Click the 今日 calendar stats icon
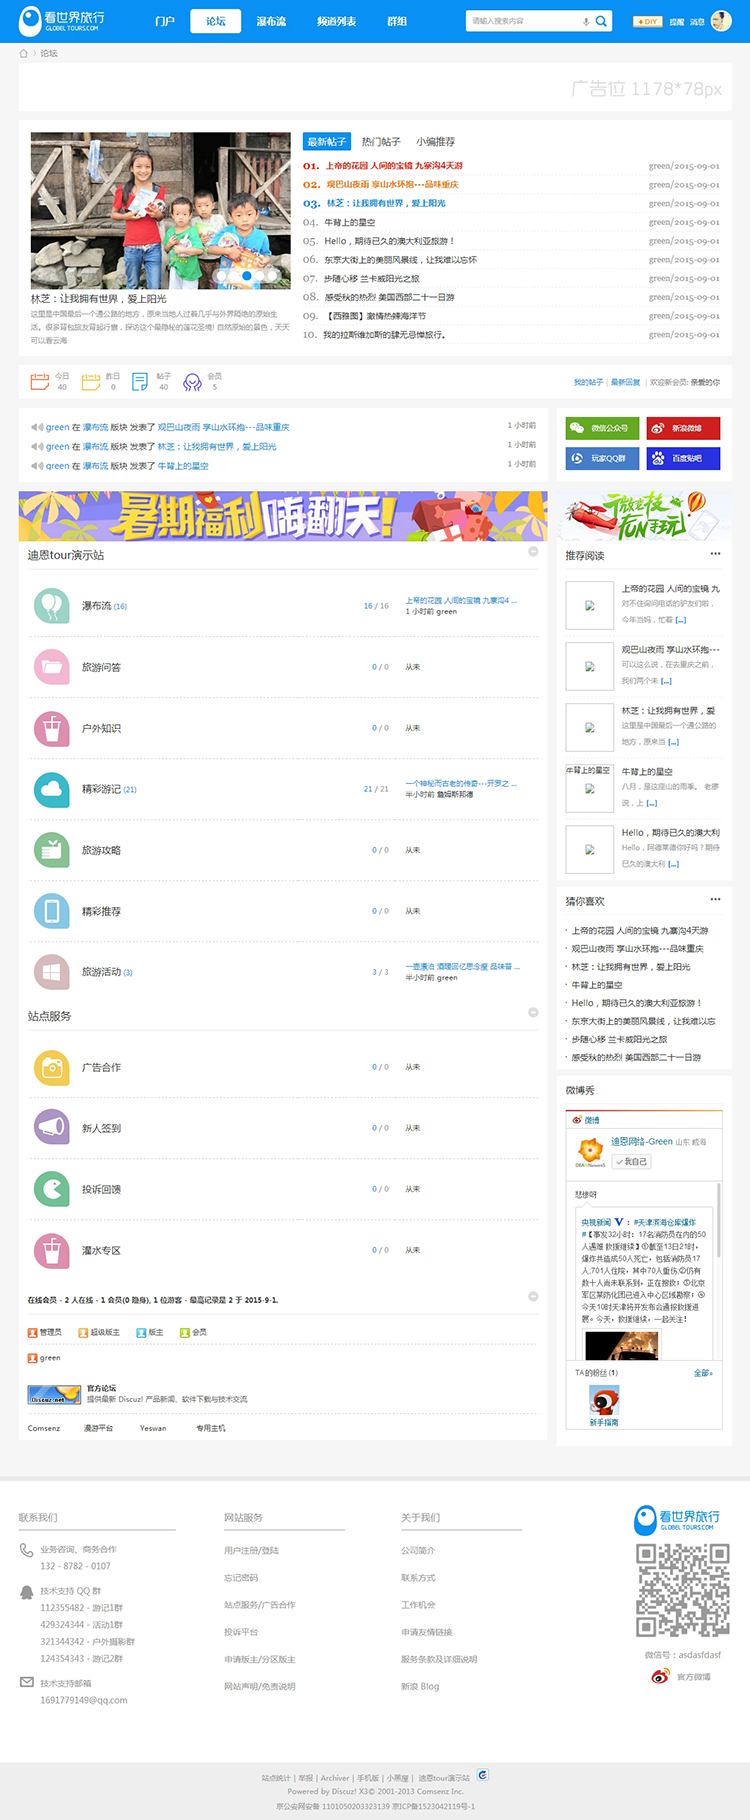 (x=40, y=381)
